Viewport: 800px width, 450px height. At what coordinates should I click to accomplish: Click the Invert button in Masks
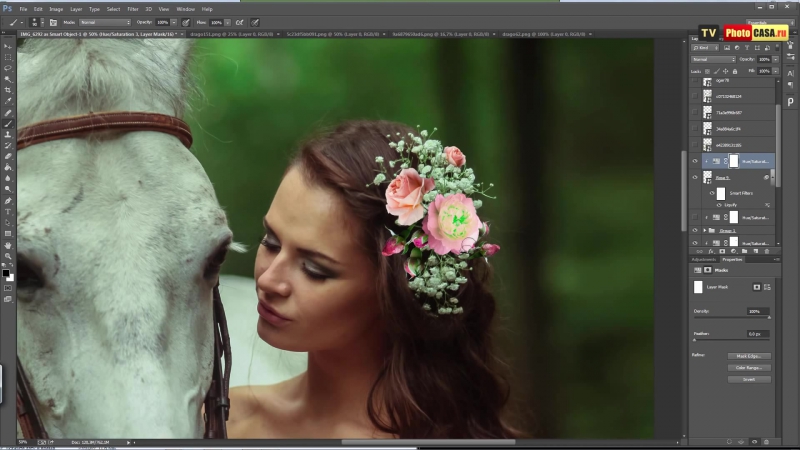pos(749,379)
